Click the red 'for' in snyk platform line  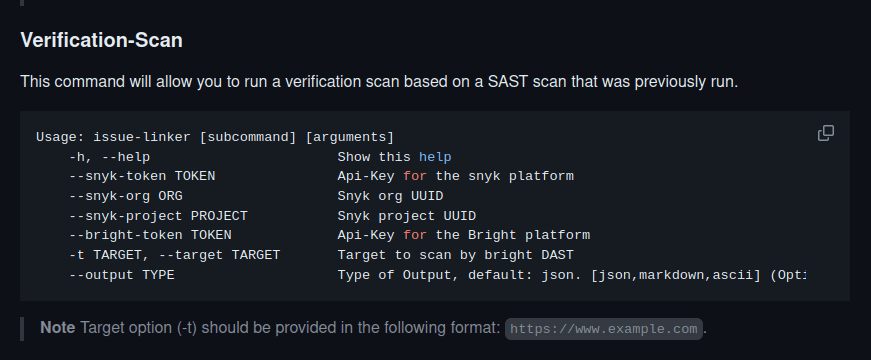click(x=415, y=176)
